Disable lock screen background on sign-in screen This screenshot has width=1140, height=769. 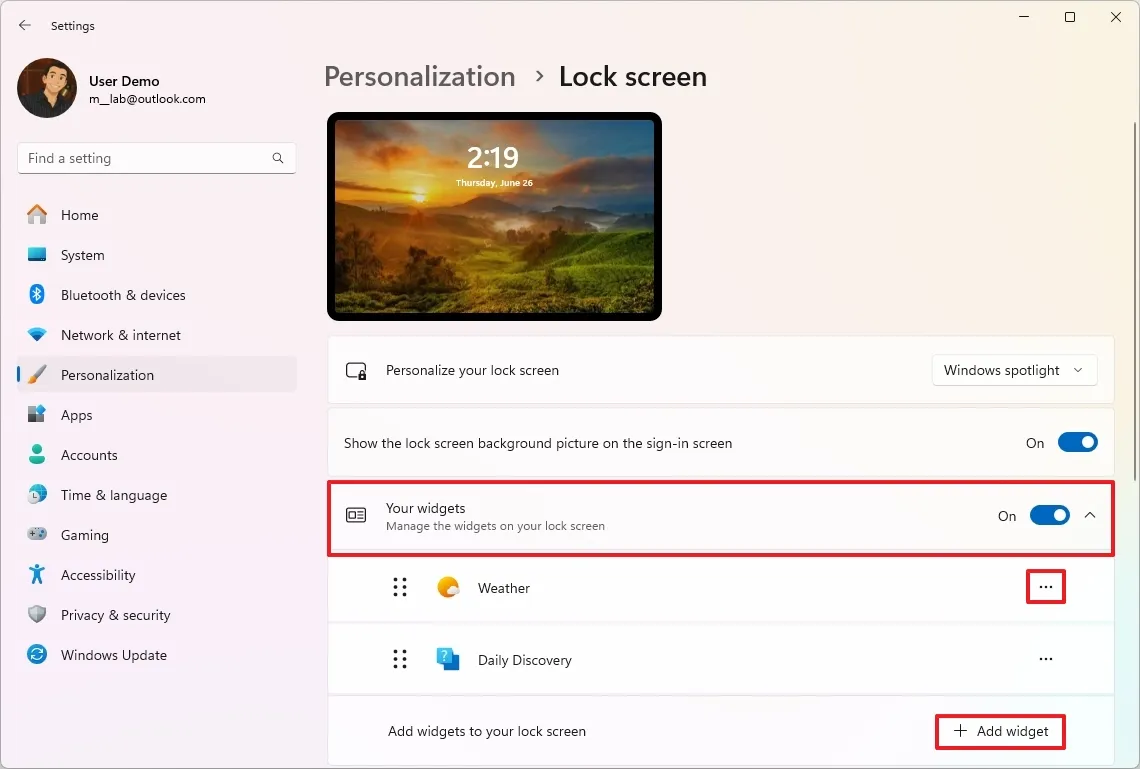pyautogui.click(x=1078, y=442)
